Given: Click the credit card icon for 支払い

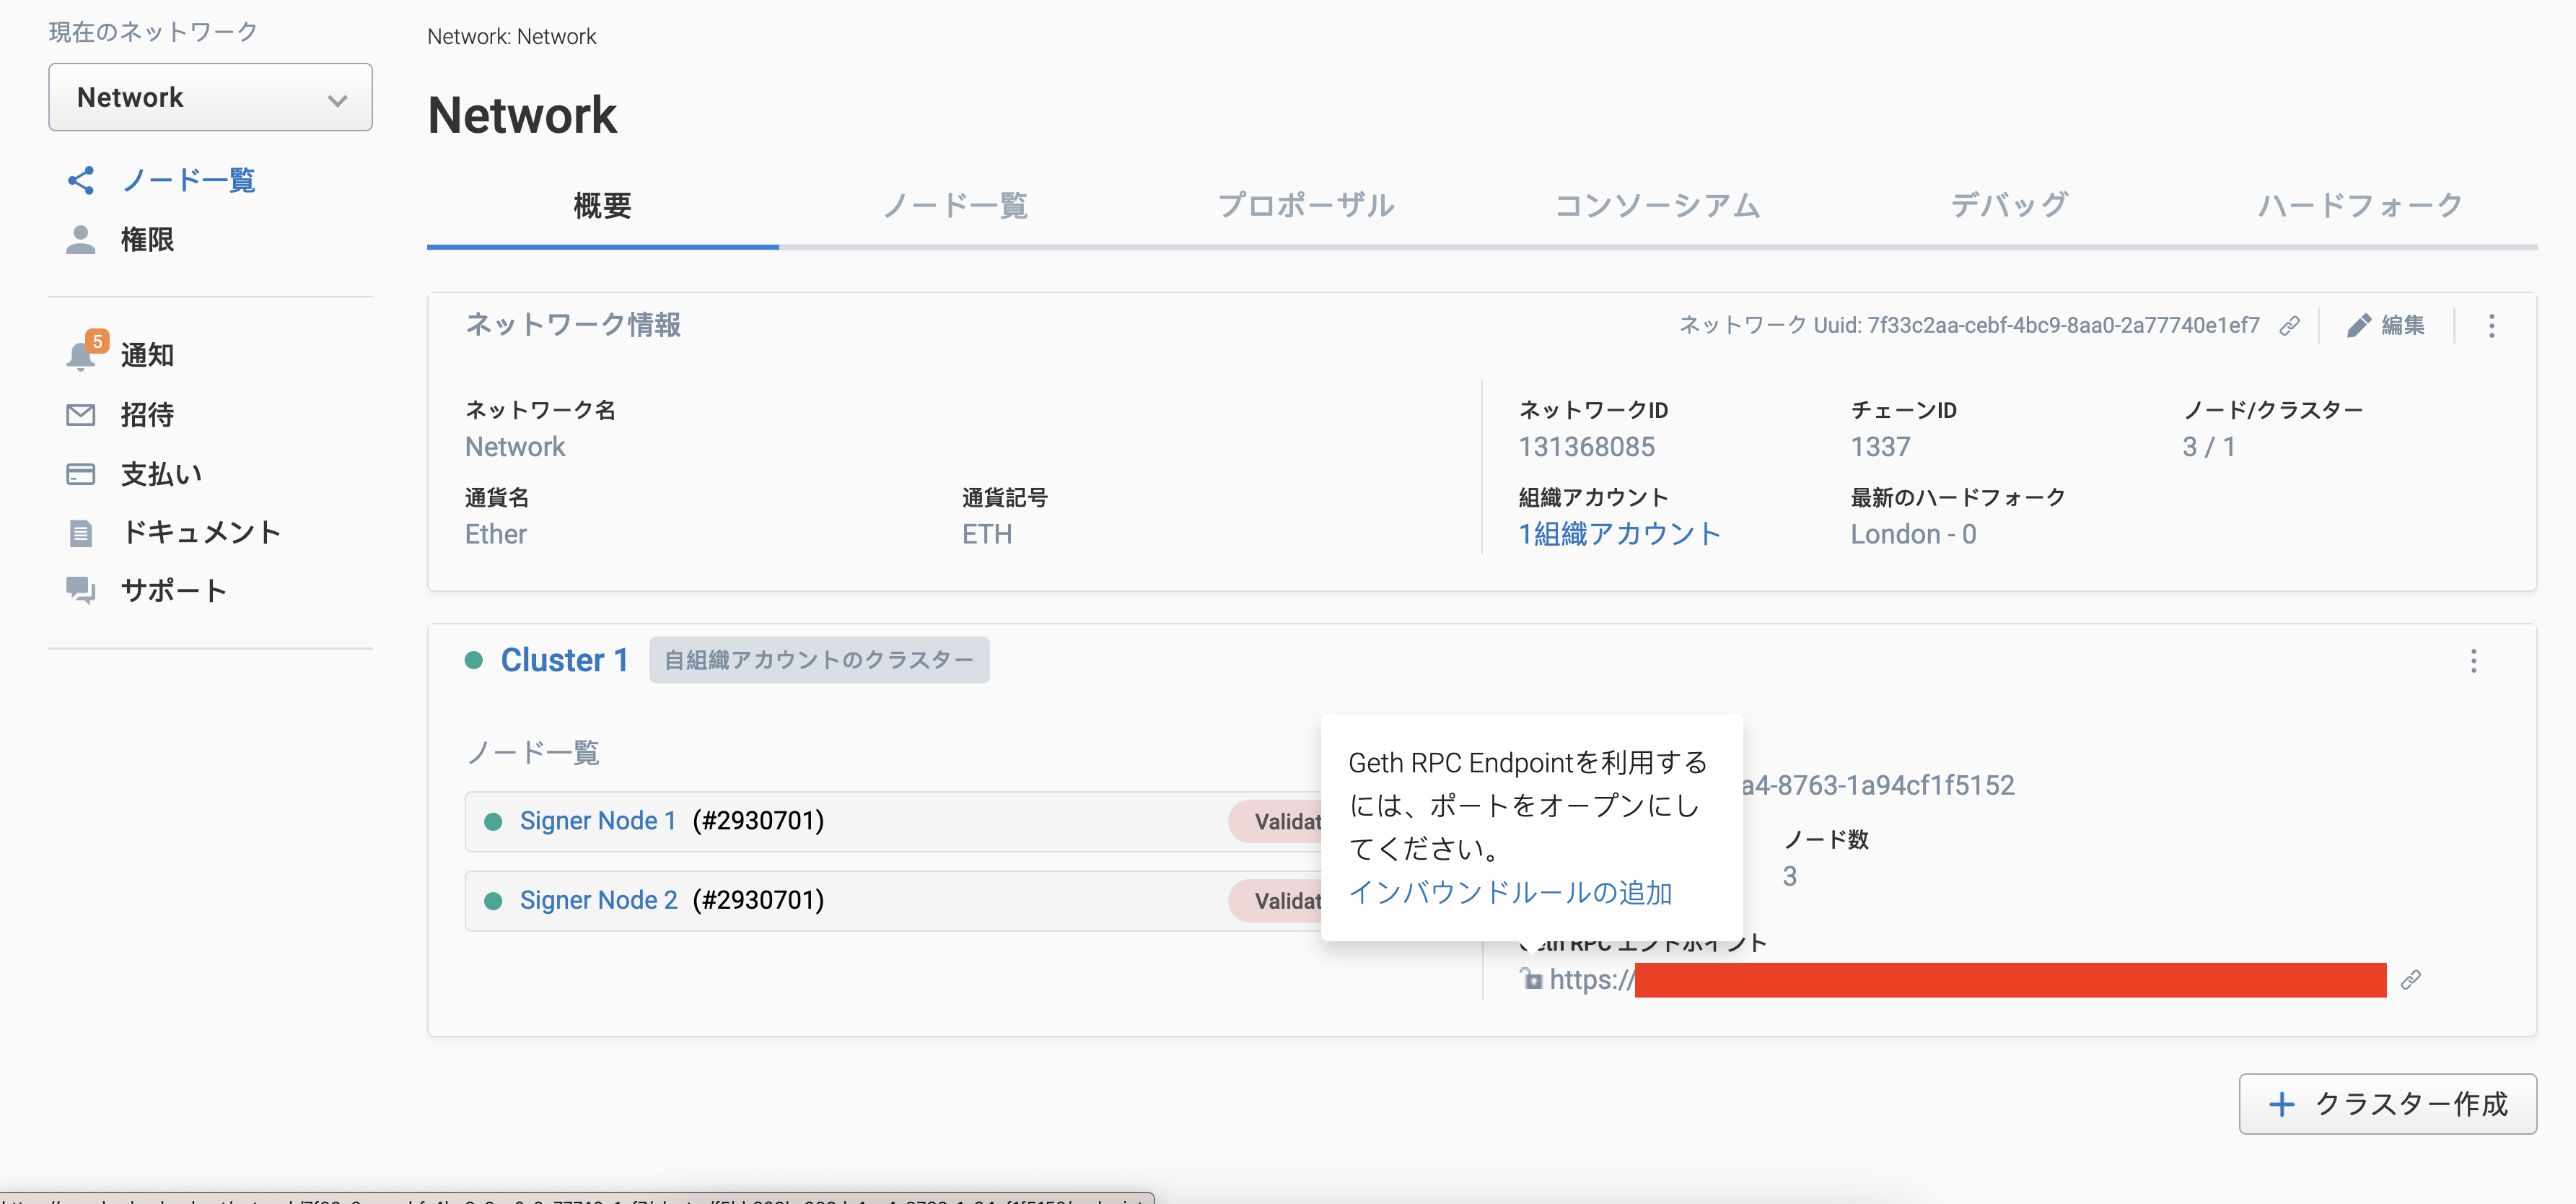Looking at the screenshot, I should click(x=81, y=474).
